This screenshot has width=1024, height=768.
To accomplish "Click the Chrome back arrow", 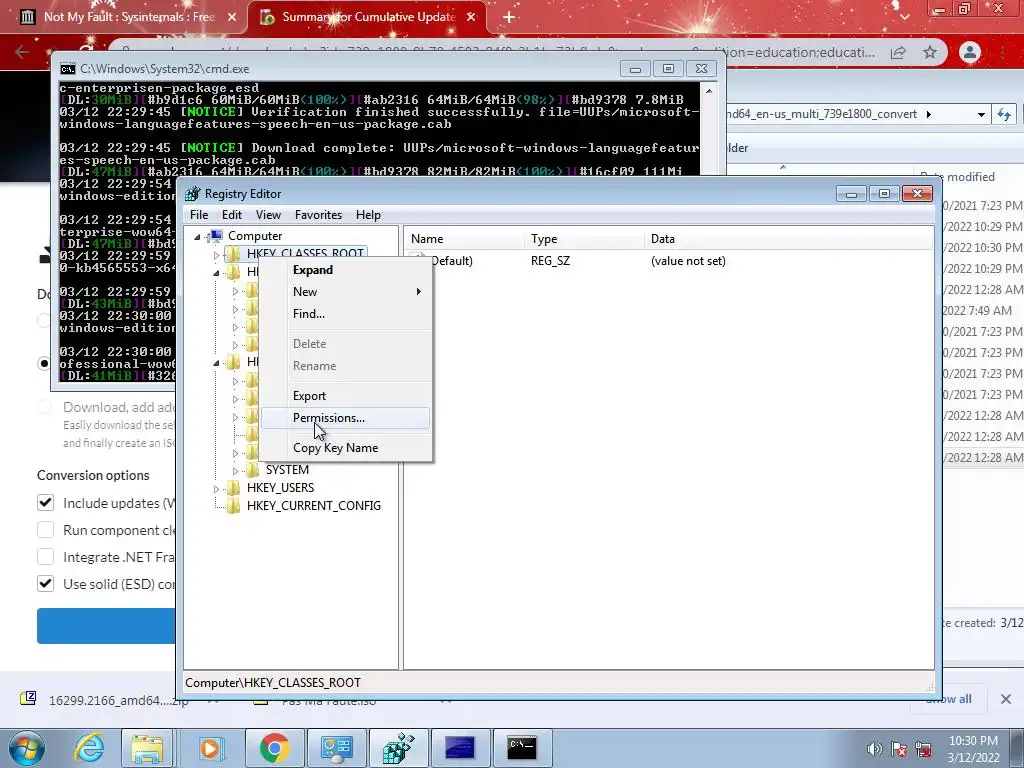I will [22, 52].
